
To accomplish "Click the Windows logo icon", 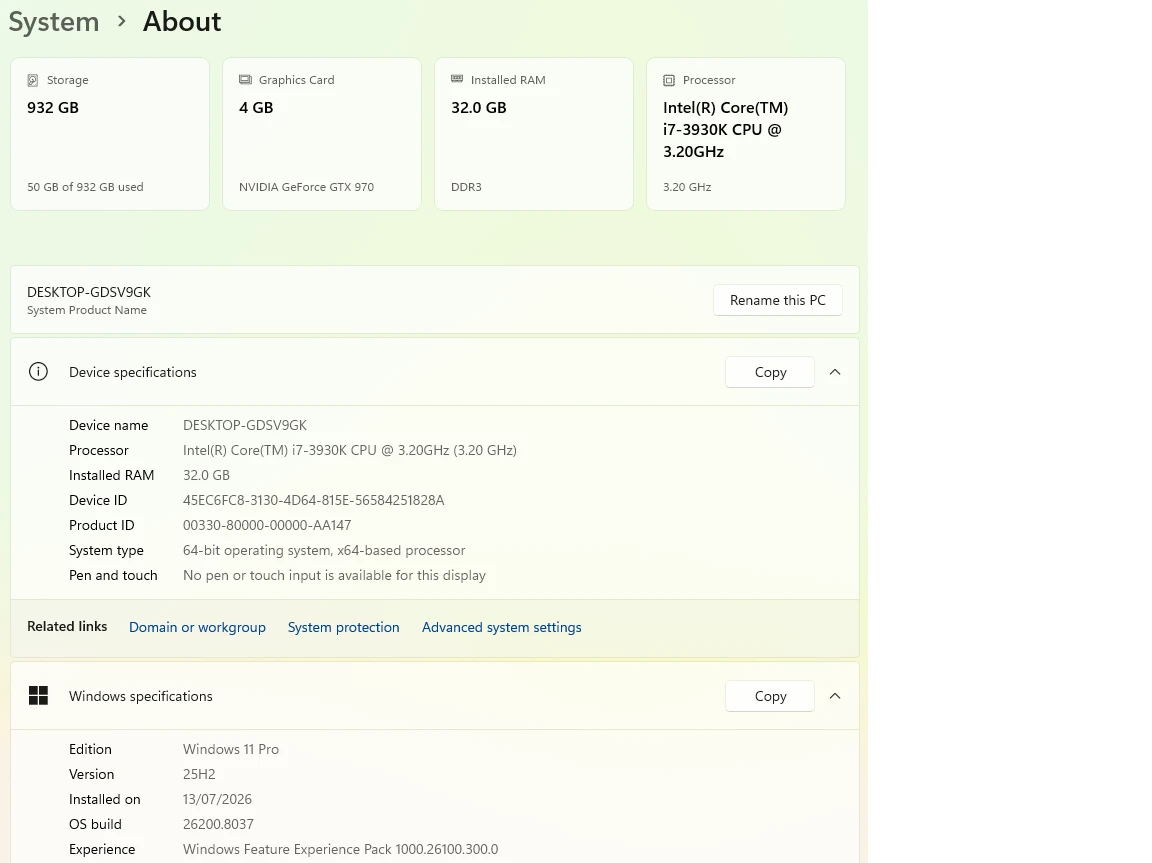I will tap(38, 696).
